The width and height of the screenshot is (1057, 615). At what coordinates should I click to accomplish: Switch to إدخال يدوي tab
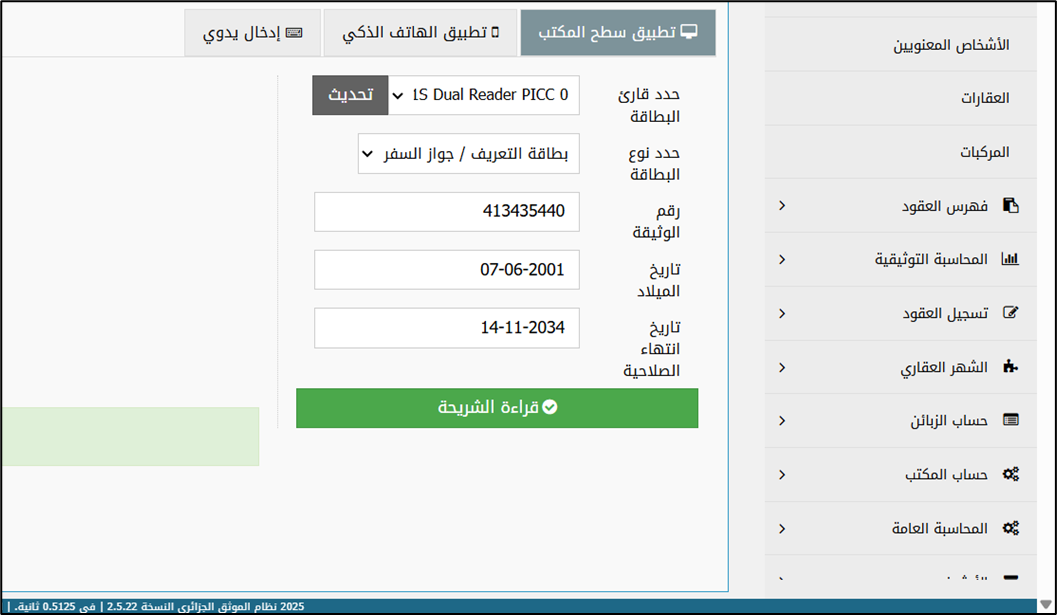252,33
